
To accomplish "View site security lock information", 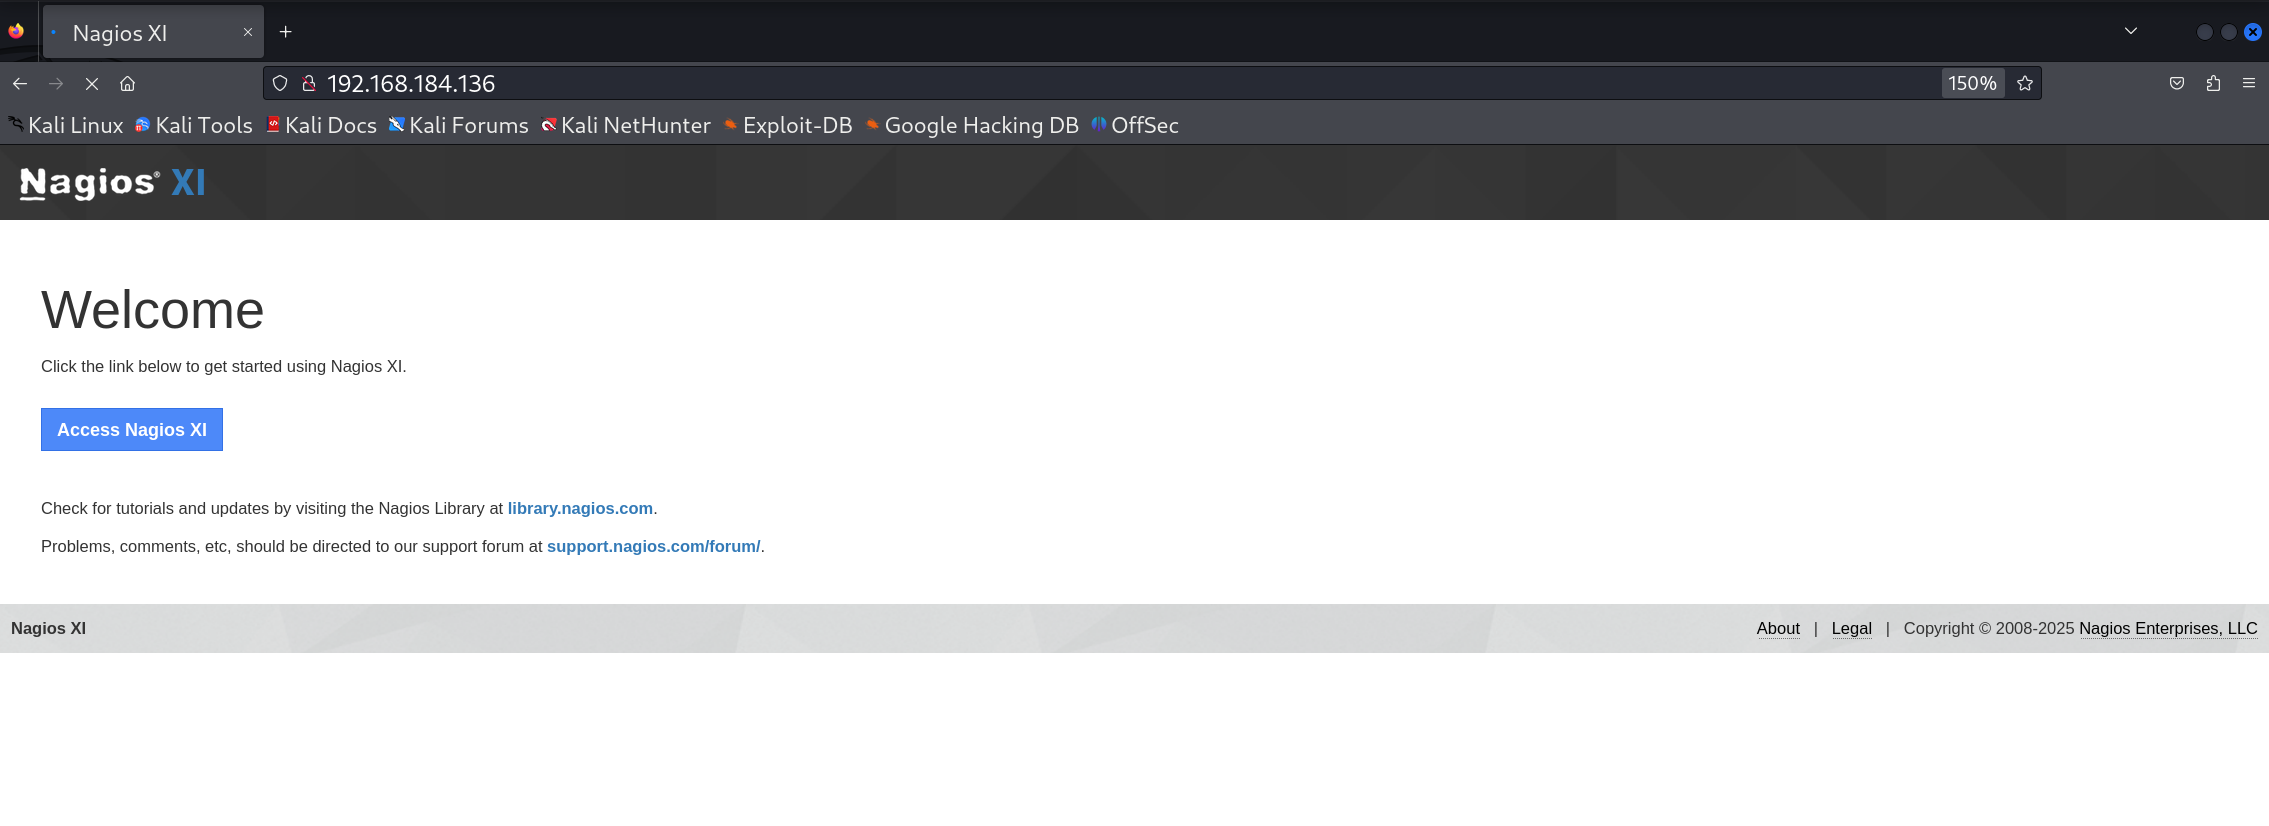I will (309, 84).
